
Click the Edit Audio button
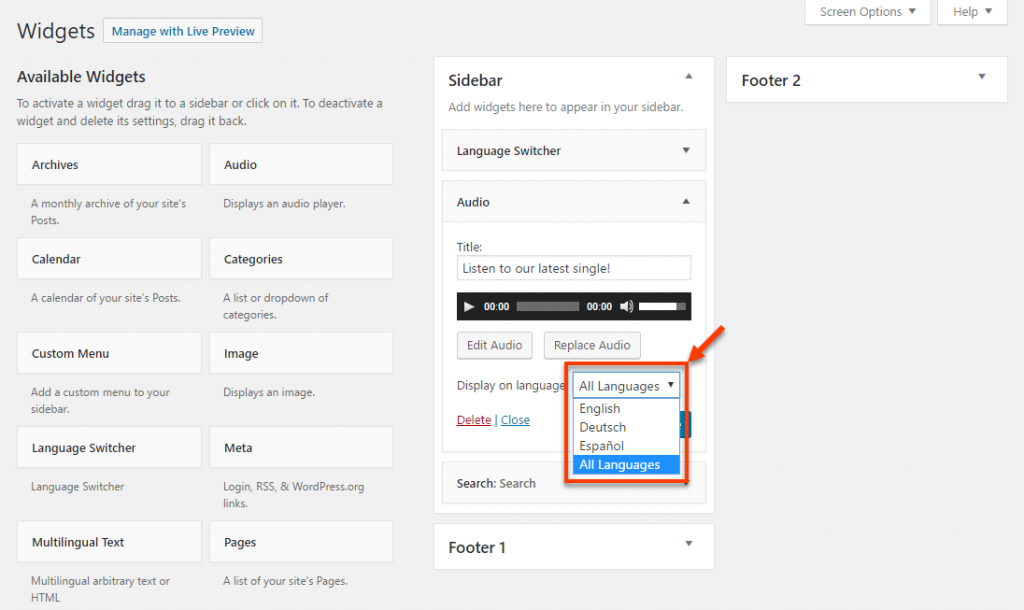[x=494, y=345]
